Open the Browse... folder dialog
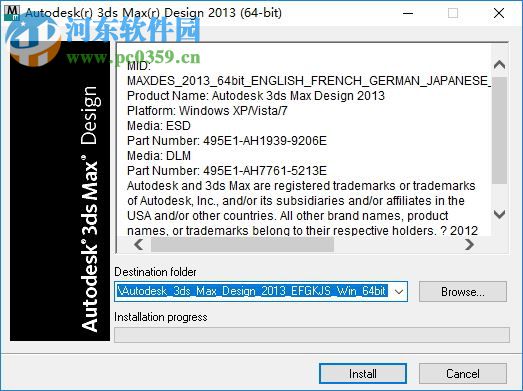The width and height of the screenshot is (523, 391). coord(463,292)
